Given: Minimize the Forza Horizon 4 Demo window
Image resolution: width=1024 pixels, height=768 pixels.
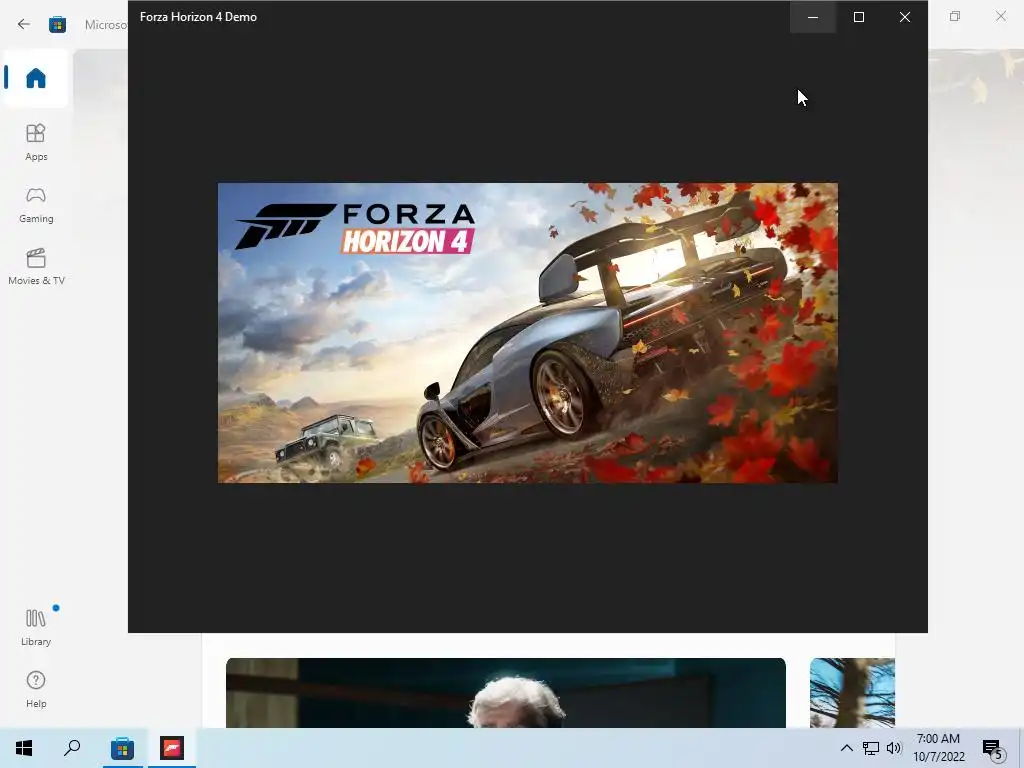Looking at the screenshot, I should pyautogui.click(x=813, y=17).
